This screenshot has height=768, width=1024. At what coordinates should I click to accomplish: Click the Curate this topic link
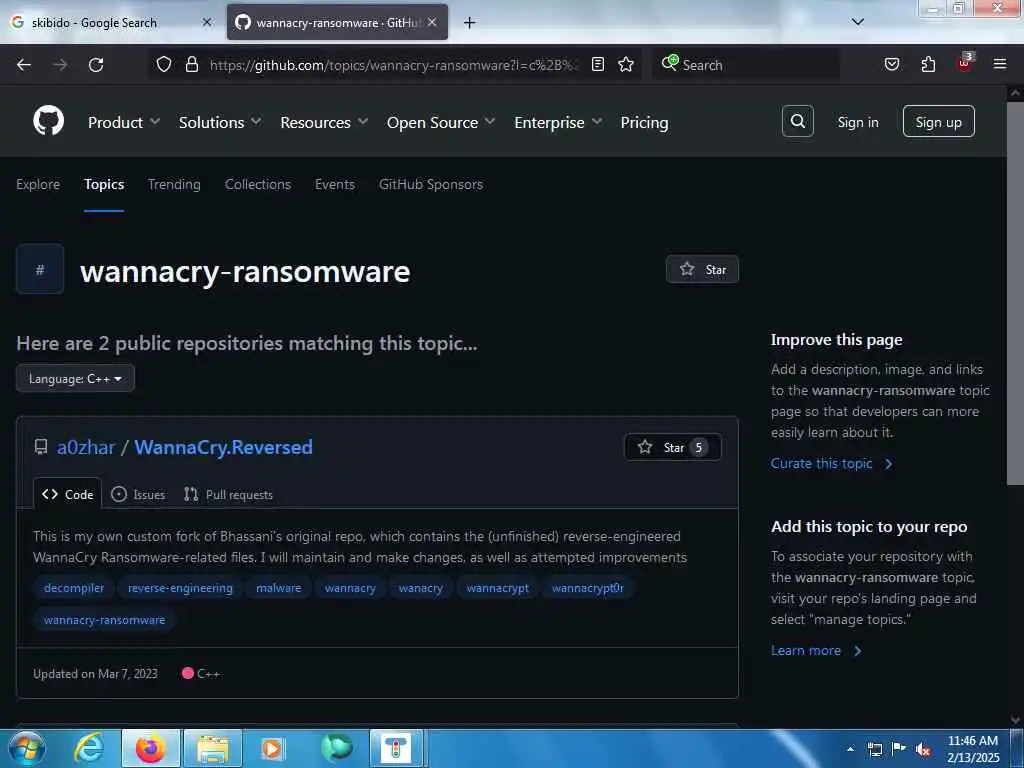831,463
